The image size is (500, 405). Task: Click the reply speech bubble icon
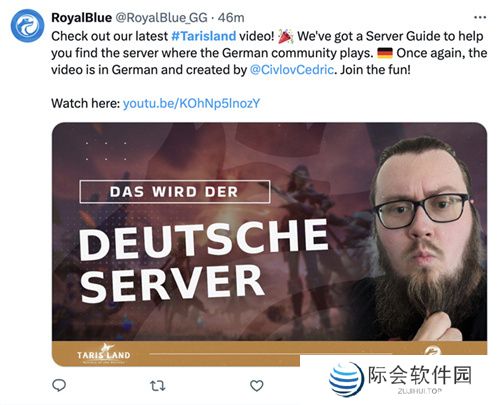click(59, 385)
